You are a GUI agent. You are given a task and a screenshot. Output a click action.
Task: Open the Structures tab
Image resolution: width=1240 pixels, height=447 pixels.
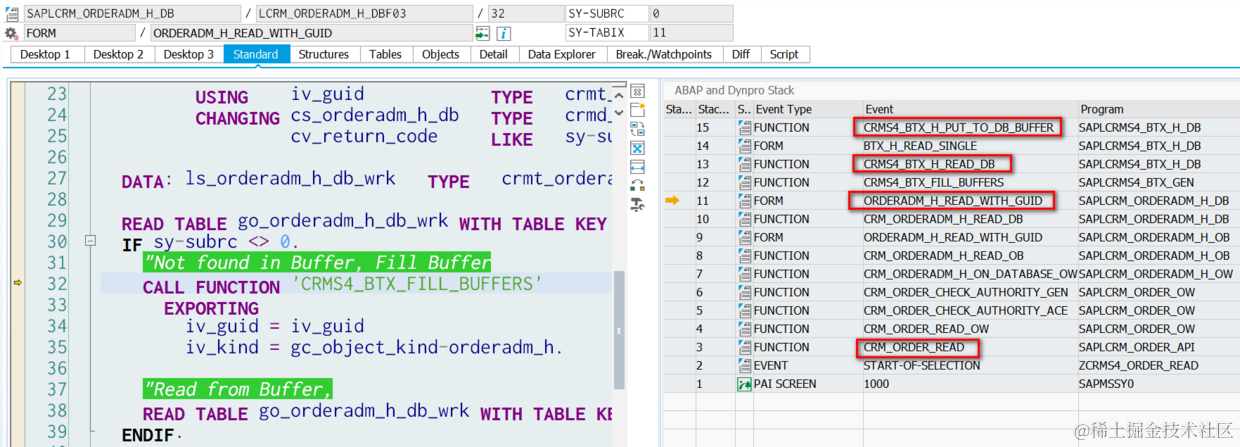(x=324, y=54)
